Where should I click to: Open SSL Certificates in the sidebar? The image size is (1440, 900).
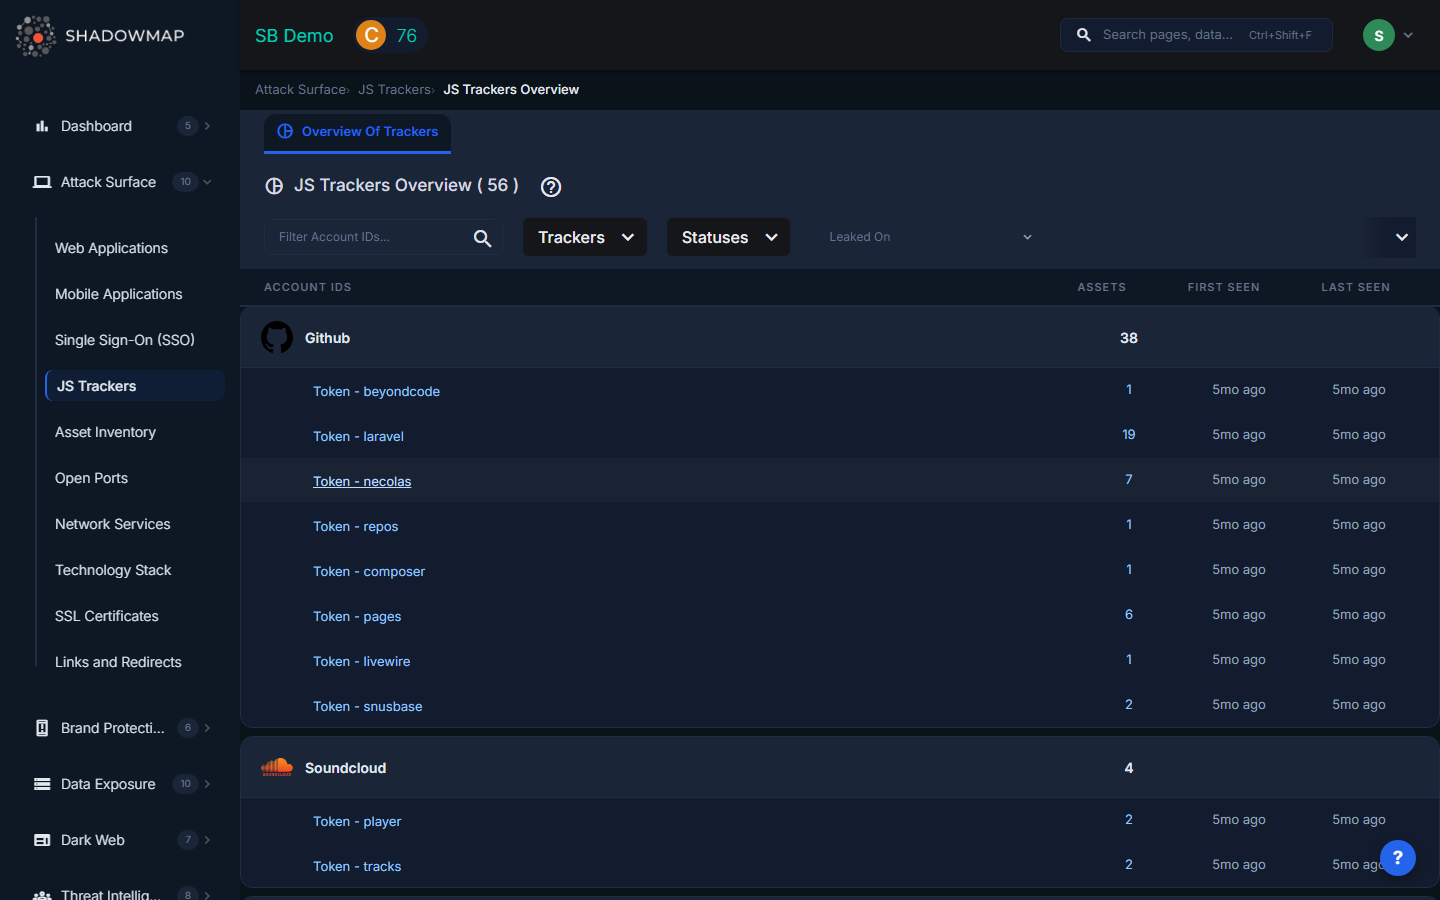coord(107,616)
